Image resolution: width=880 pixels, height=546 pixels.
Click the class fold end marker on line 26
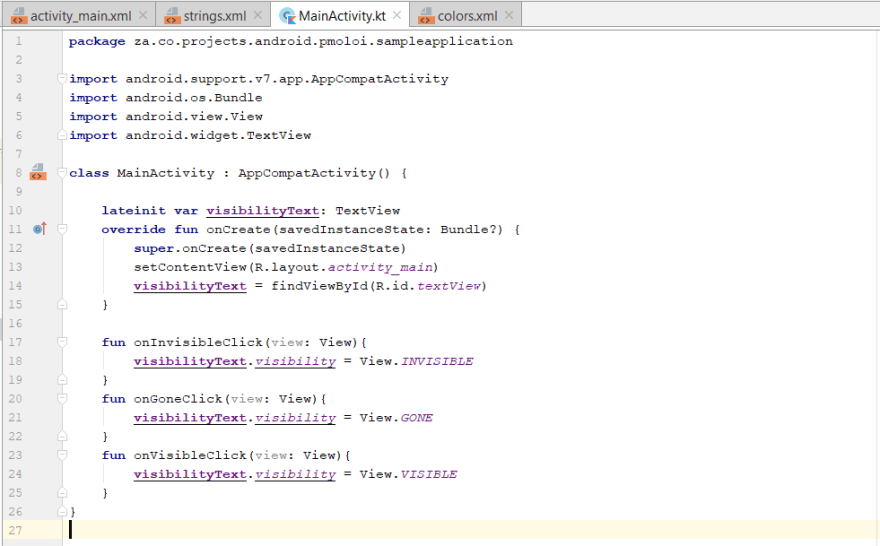(62, 511)
